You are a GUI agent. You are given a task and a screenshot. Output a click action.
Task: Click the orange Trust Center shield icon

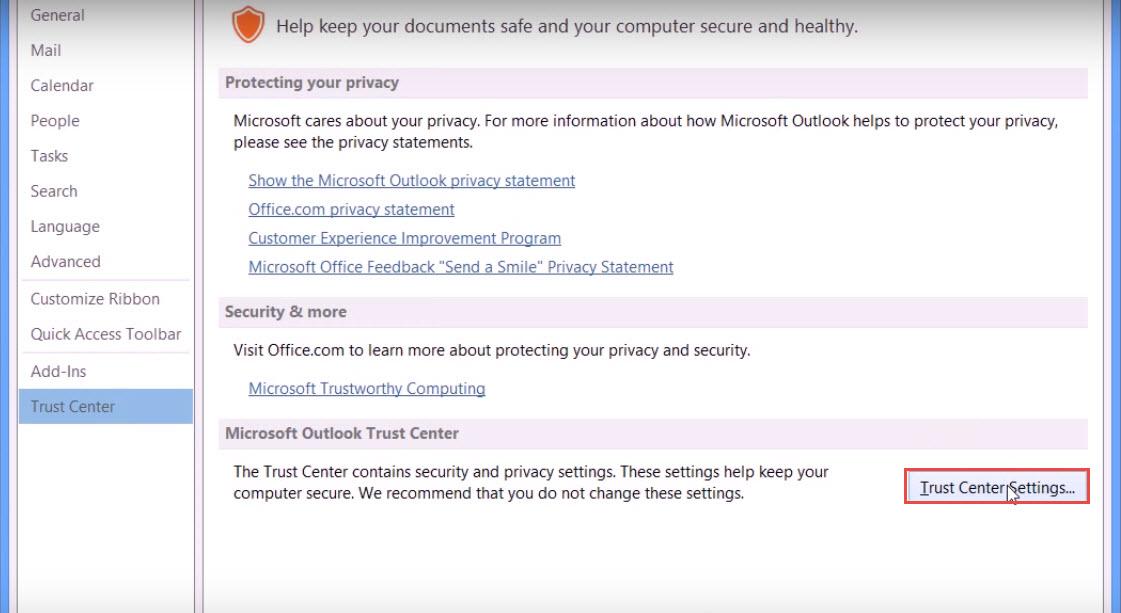(x=248, y=24)
